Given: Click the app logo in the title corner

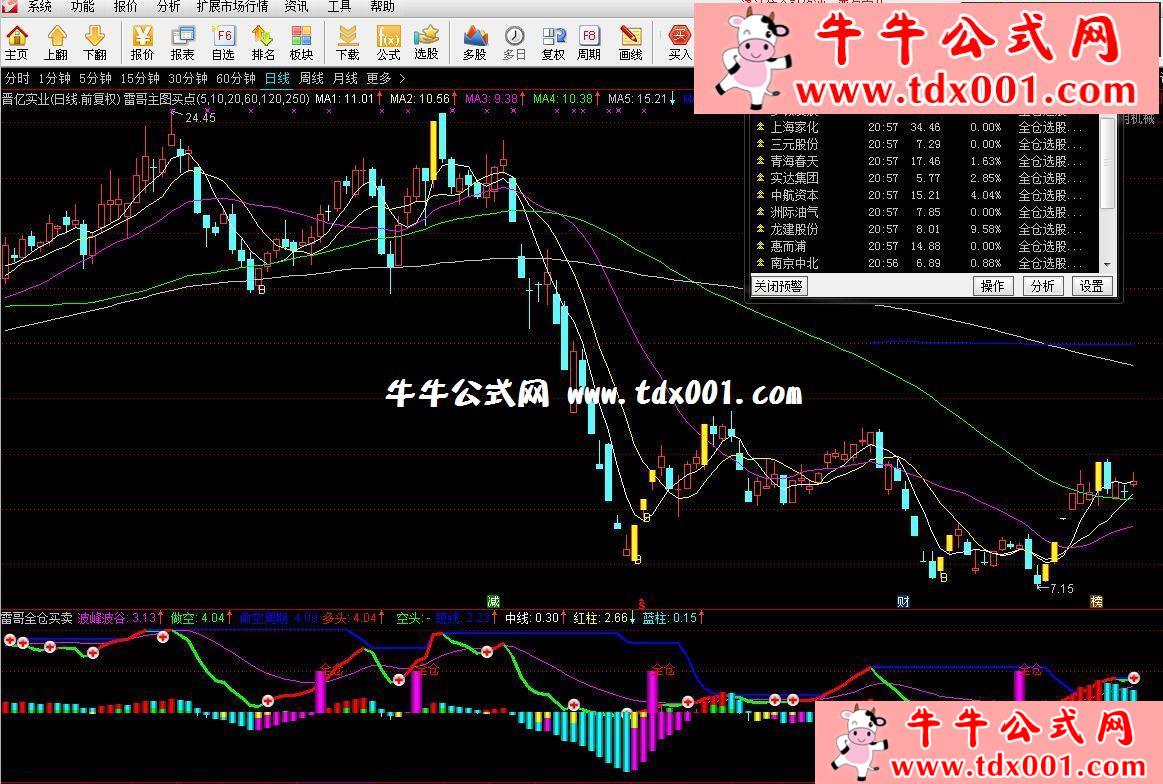Looking at the screenshot, I should pyautogui.click(x=8, y=6).
